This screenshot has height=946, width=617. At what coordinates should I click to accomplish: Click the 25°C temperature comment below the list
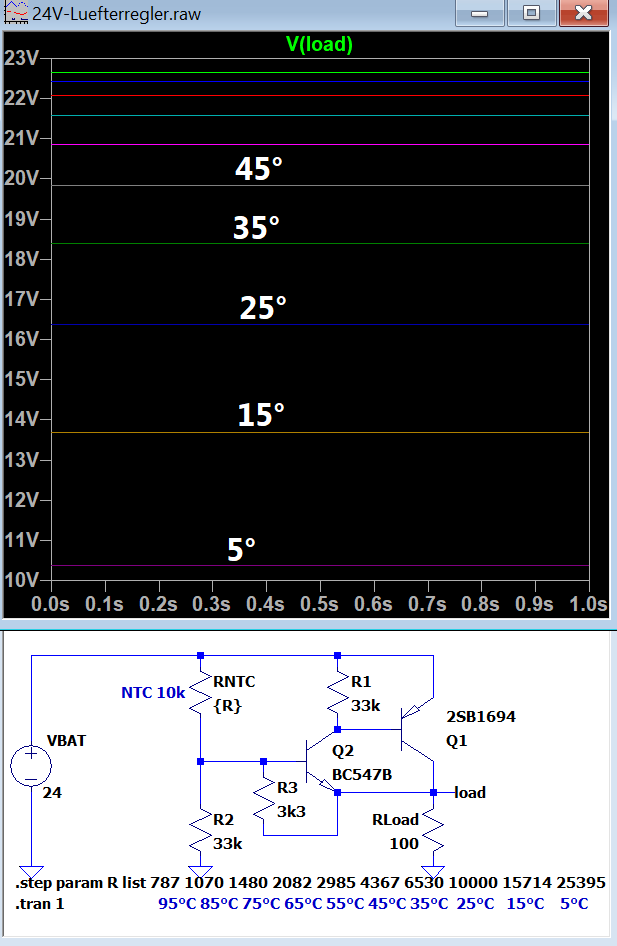click(x=475, y=904)
